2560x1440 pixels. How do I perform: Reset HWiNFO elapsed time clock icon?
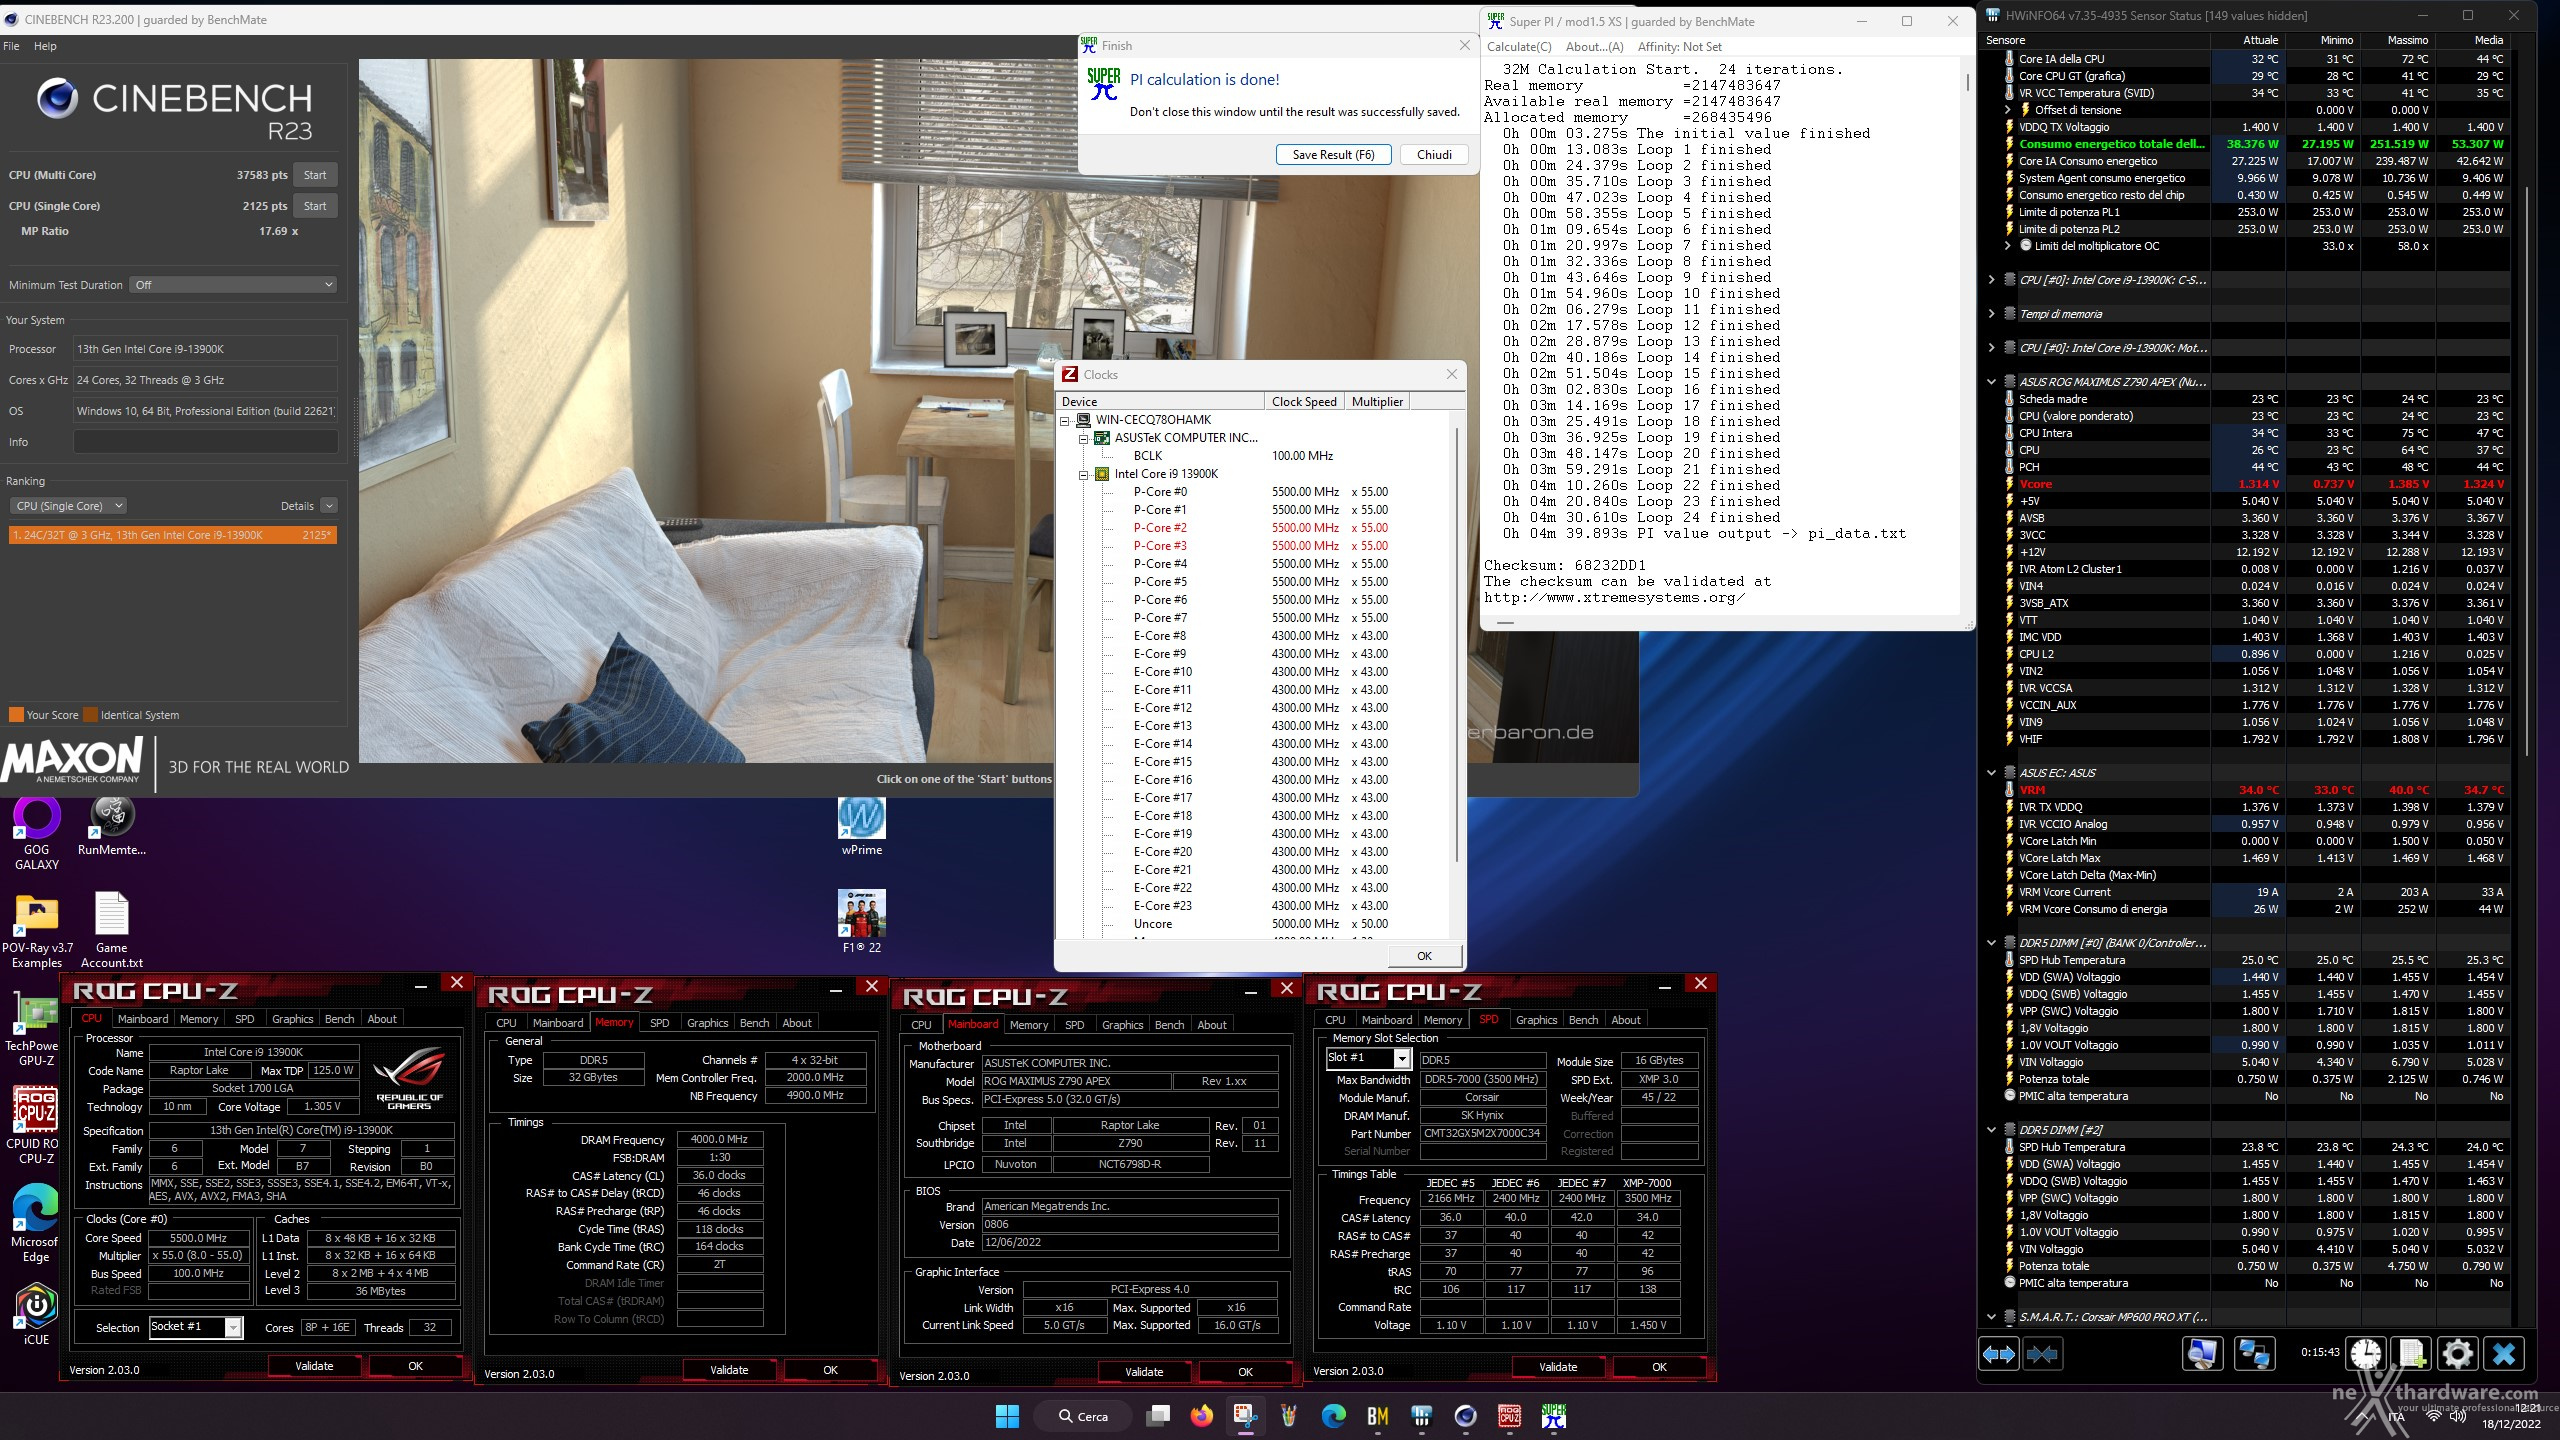(2366, 1354)
